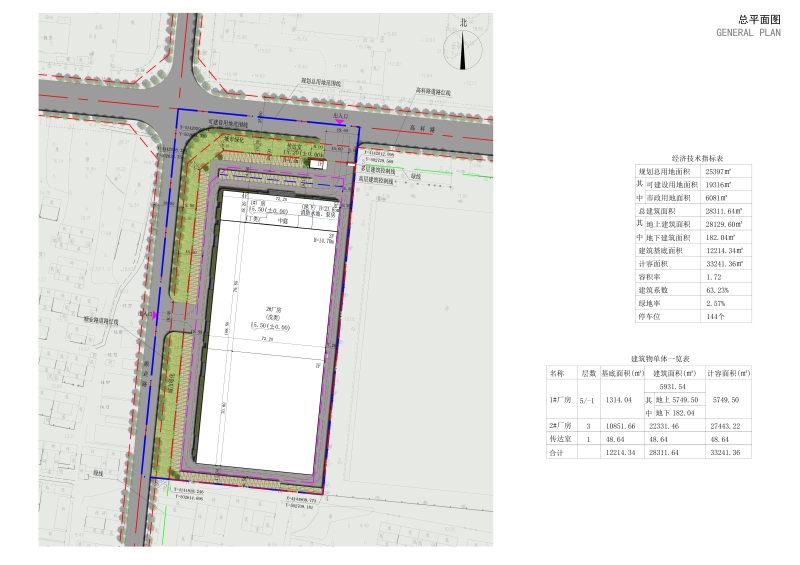Select the 计容面积 row label in indicators table
This screenshot has height=565, width=800.
point(653,264)
